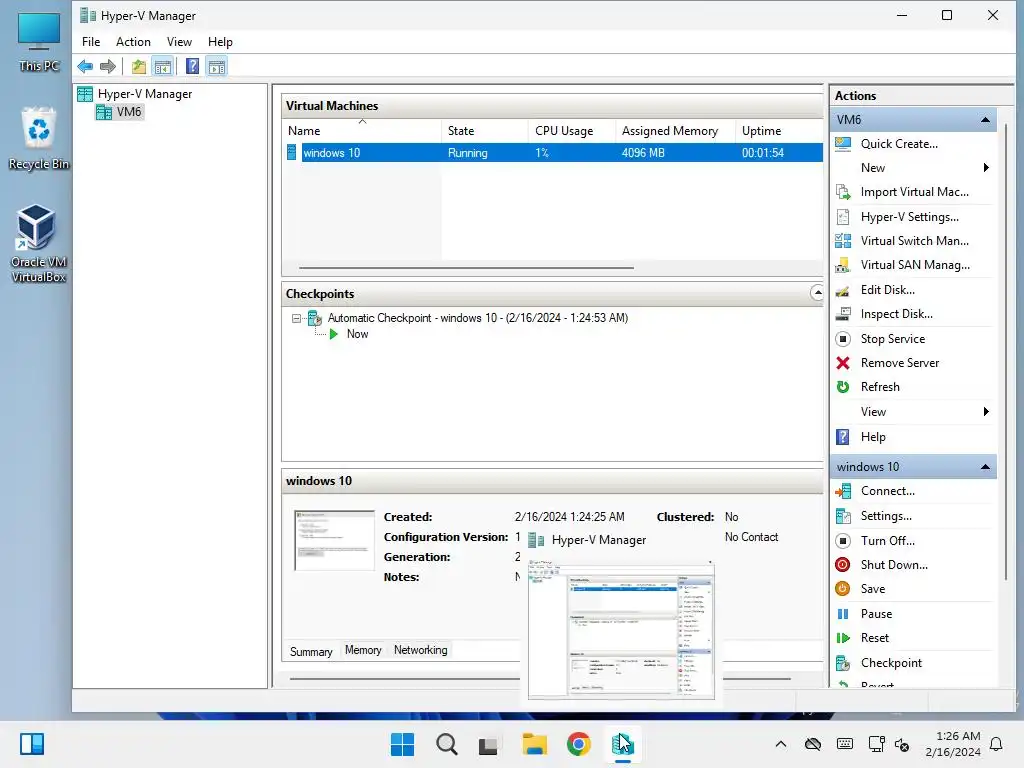The height and width of the screenshot is (768, 1024).
Task: Open the Recycle Bin desktop icon
Action: [x=39, y=138]
